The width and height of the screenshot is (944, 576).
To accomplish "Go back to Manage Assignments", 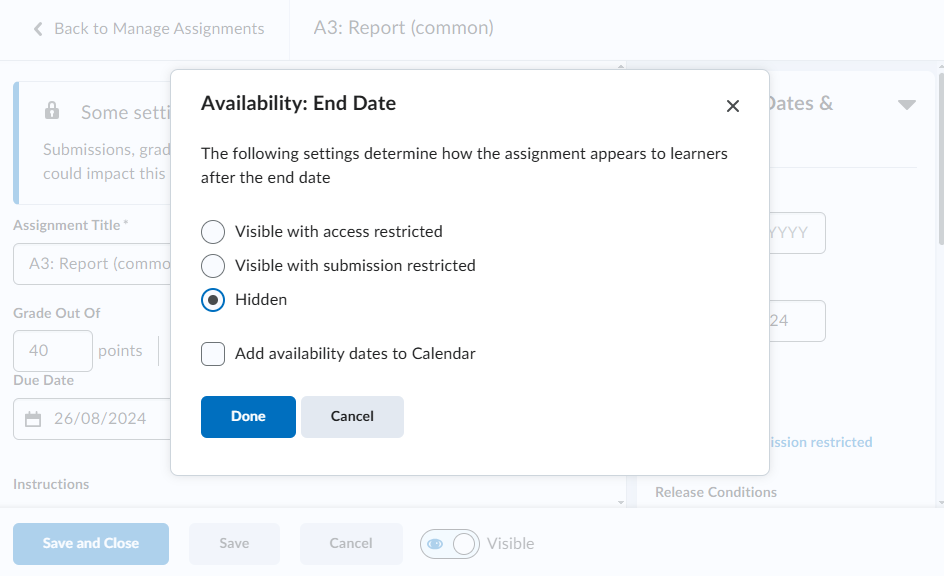I will pyautogui.click(x=158, y=29).
